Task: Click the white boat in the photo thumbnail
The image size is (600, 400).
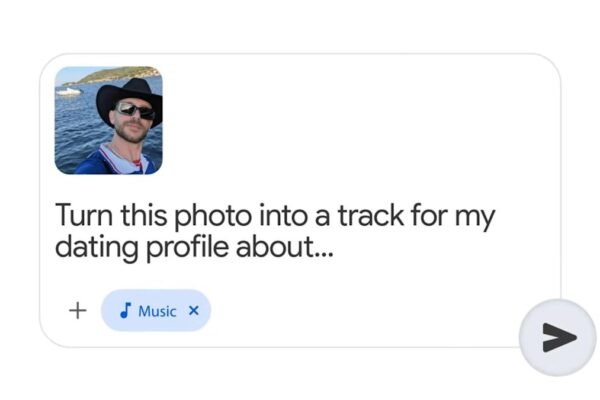Action: click(69, 91)
